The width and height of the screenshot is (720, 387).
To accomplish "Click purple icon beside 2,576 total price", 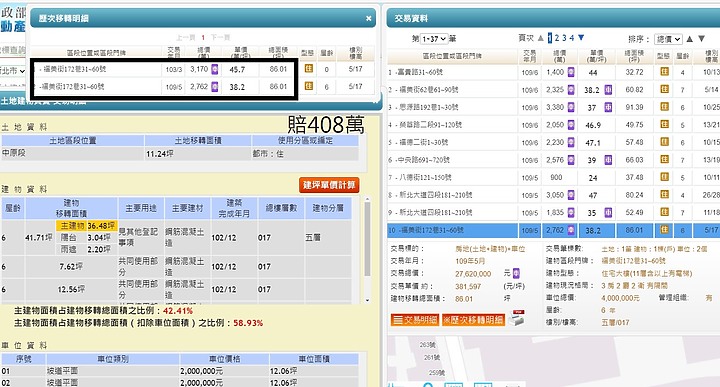I will click(571, 160).
